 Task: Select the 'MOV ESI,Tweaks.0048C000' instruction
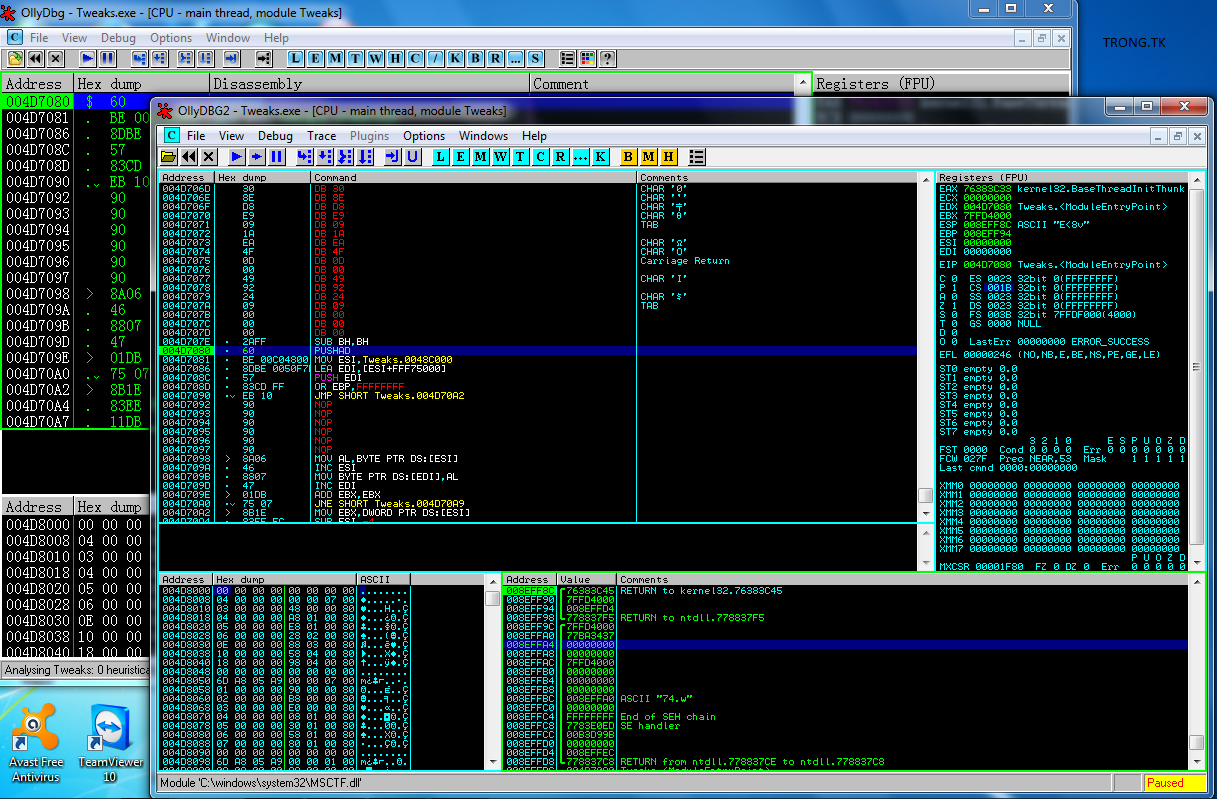tap(382, 360)
